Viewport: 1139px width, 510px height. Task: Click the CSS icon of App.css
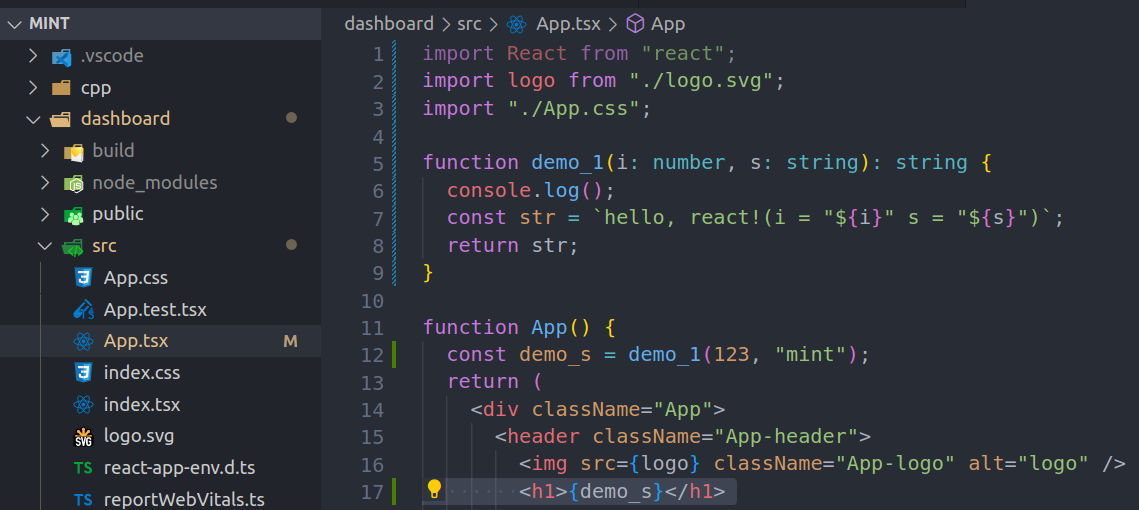(84, 278)
